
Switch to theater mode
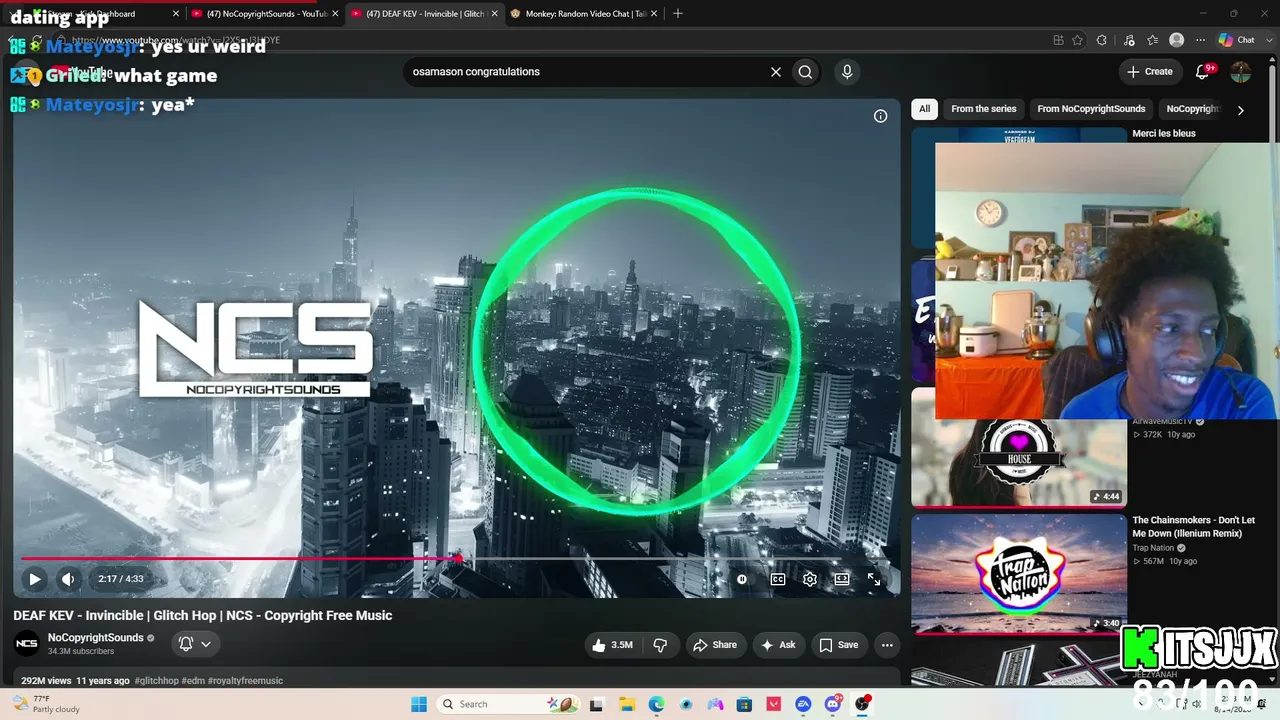click(842, 579)
